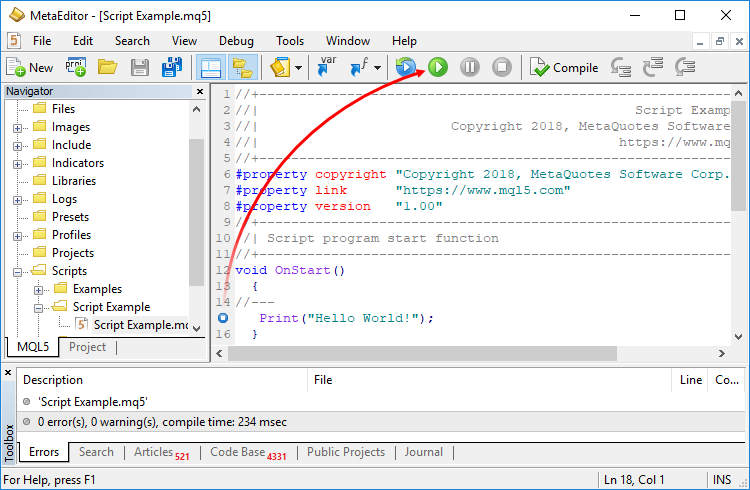
Task: Switch to the MQL5 navigator tab
Action: (x=33, y=347)
